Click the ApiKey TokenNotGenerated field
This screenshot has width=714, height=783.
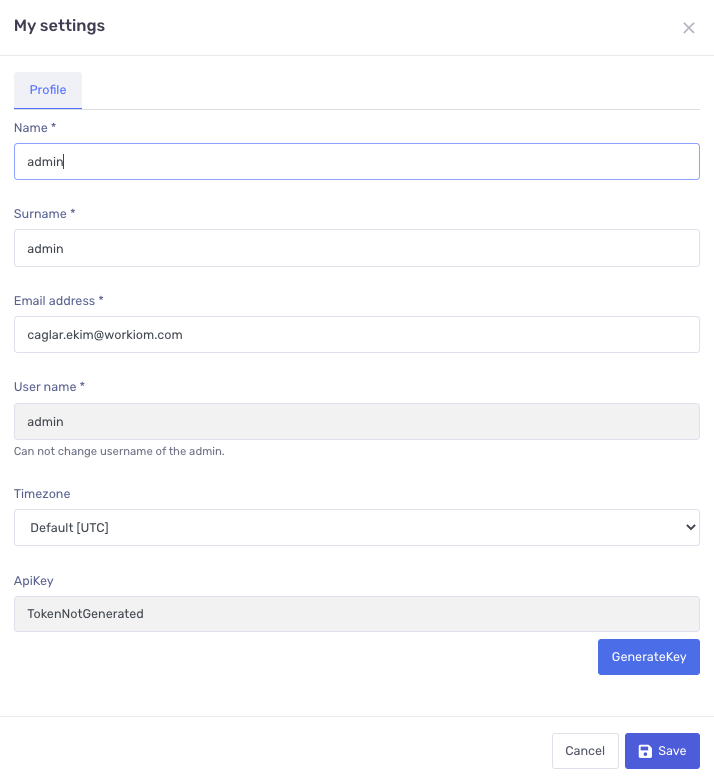pos(356,614)
